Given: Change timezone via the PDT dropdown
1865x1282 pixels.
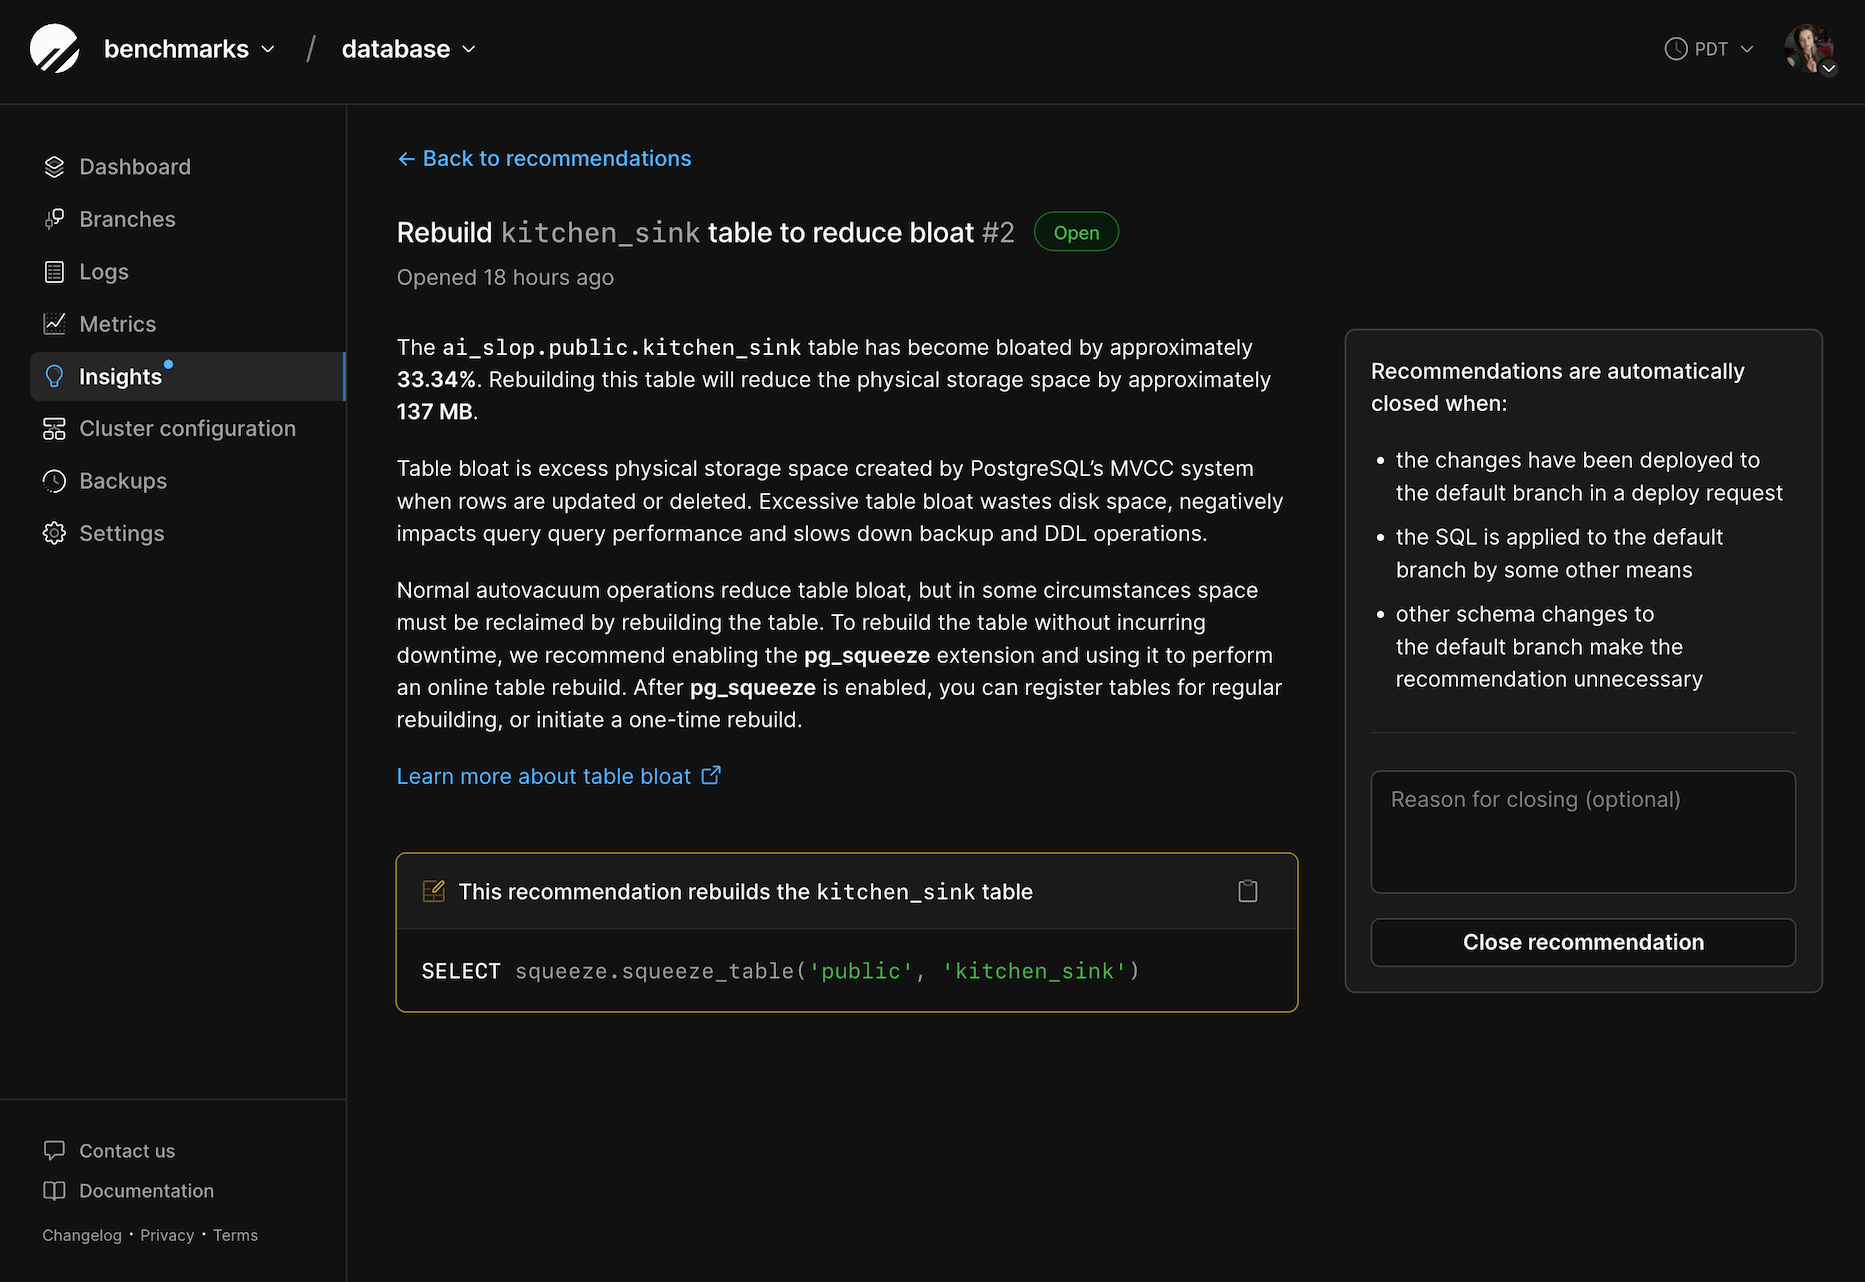Looking at the screenshot, I should (1708, 48).
